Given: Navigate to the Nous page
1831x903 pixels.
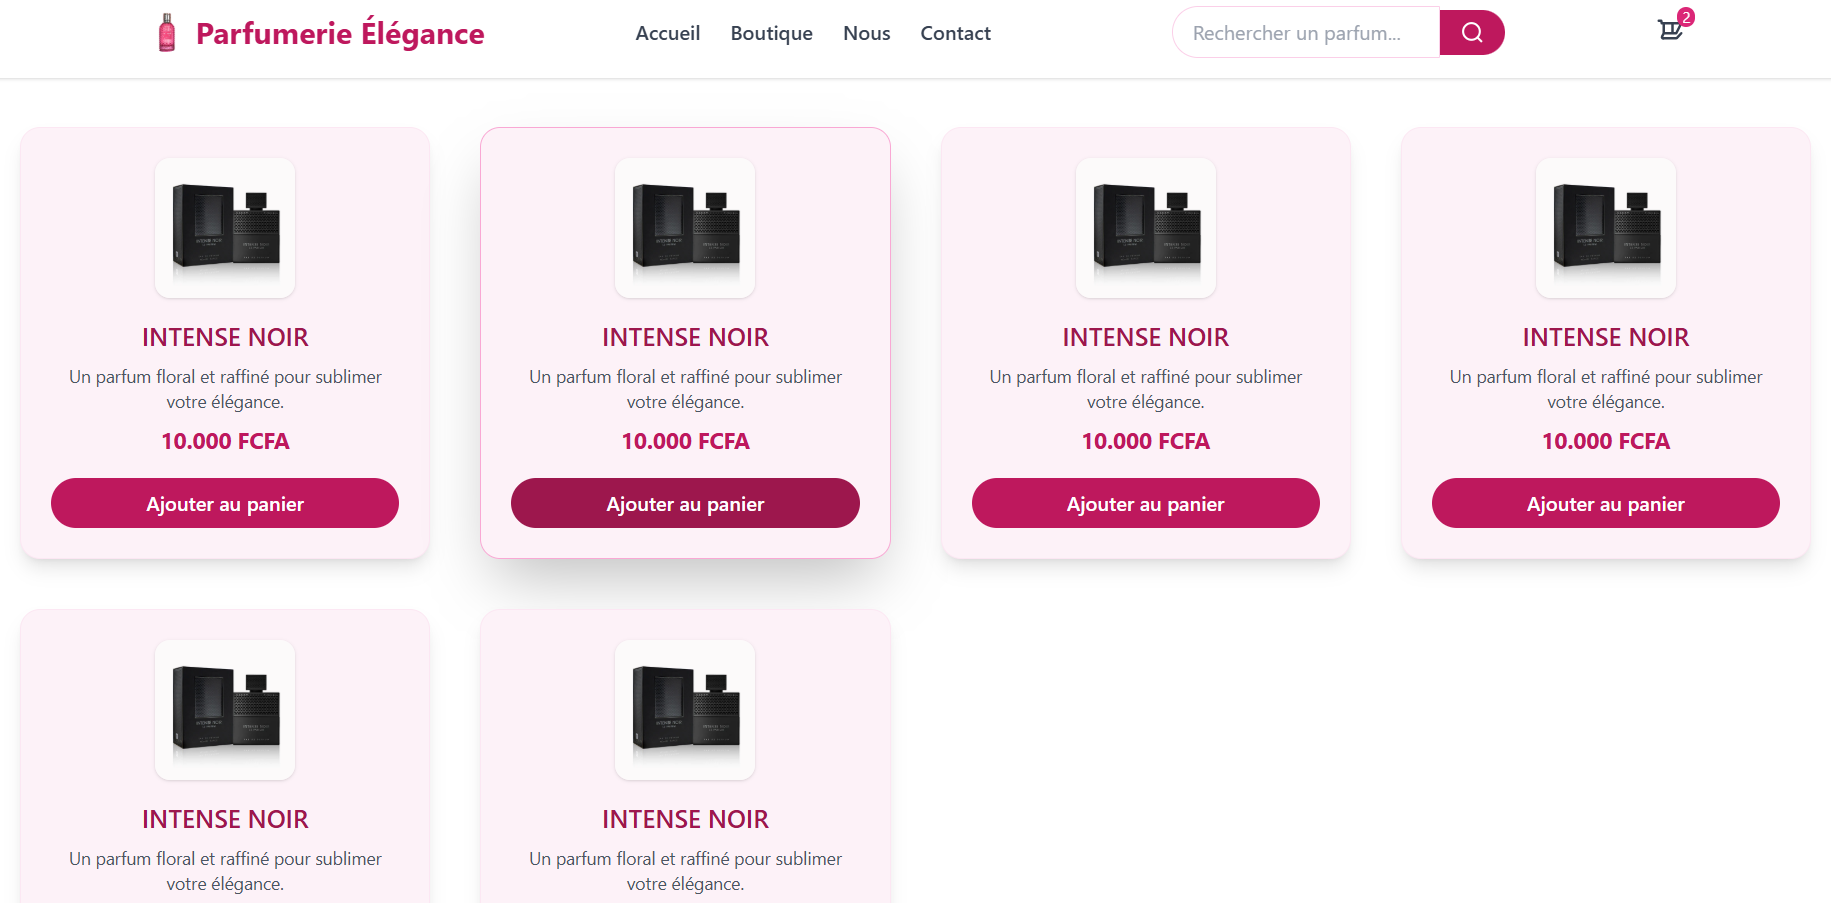Looking at the screenshot, I should pyautogui.click(x=866, y=33).
